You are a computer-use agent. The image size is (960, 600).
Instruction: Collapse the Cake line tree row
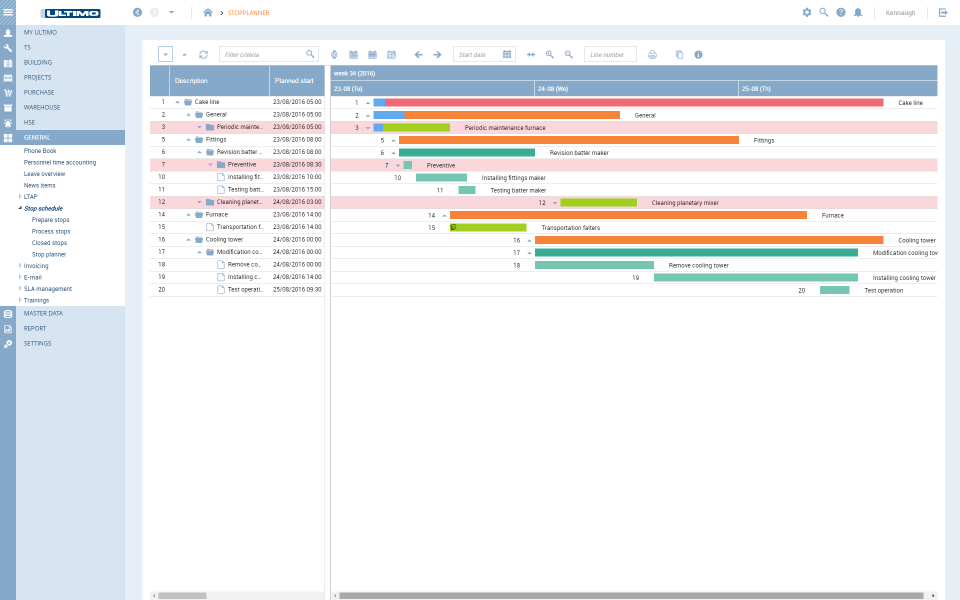(178, 102)
